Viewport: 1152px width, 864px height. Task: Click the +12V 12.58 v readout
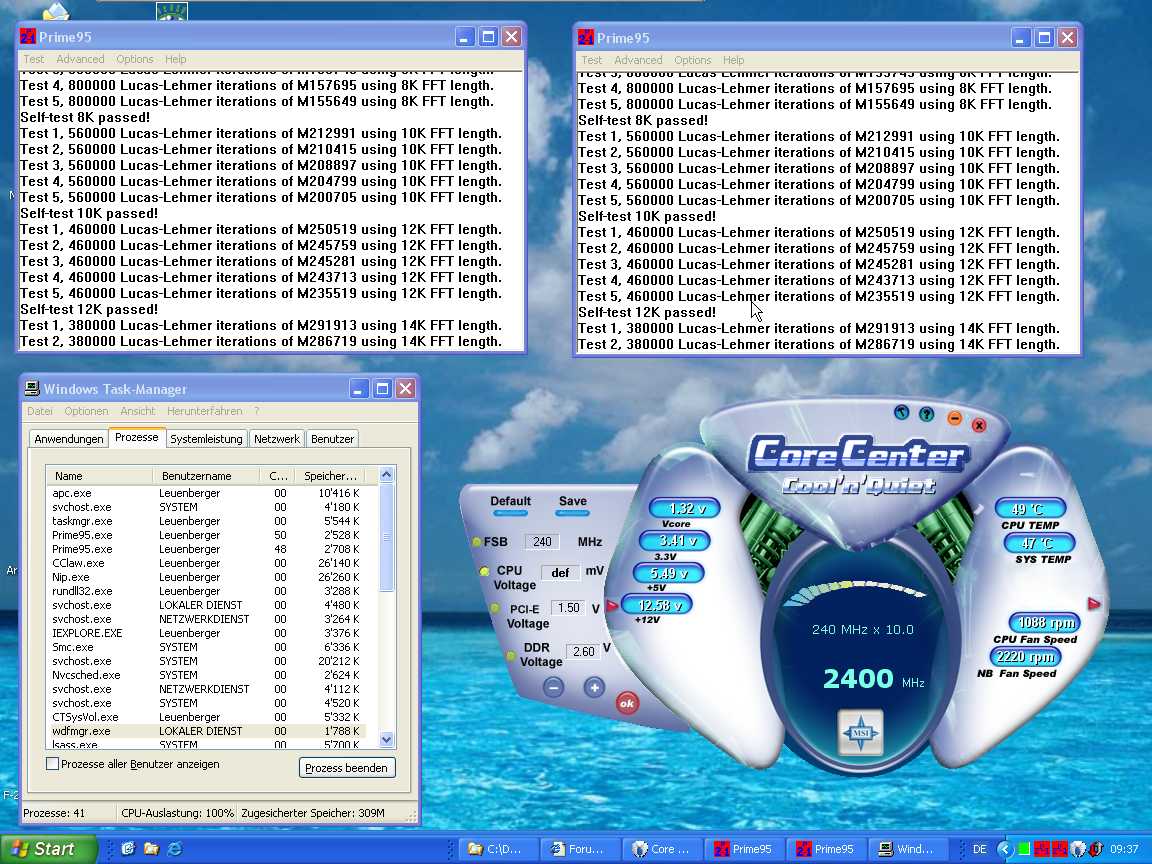tap(657, 605)
